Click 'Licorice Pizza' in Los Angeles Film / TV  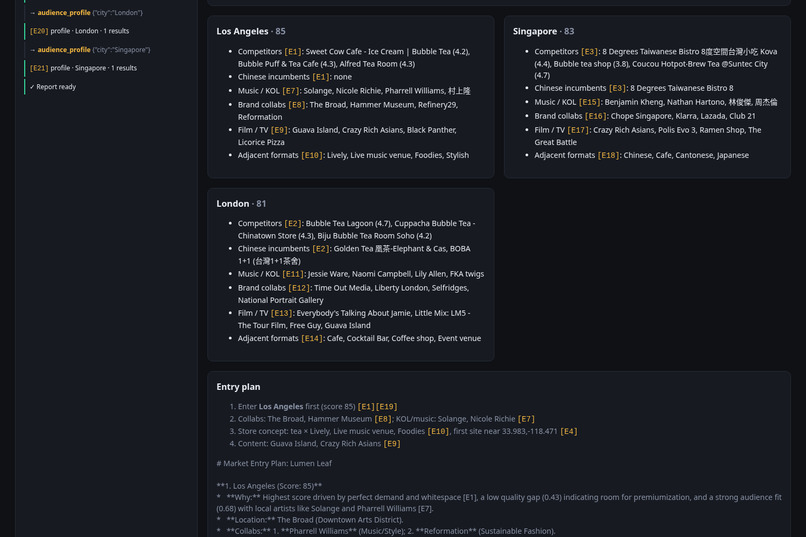coord(261,142)
